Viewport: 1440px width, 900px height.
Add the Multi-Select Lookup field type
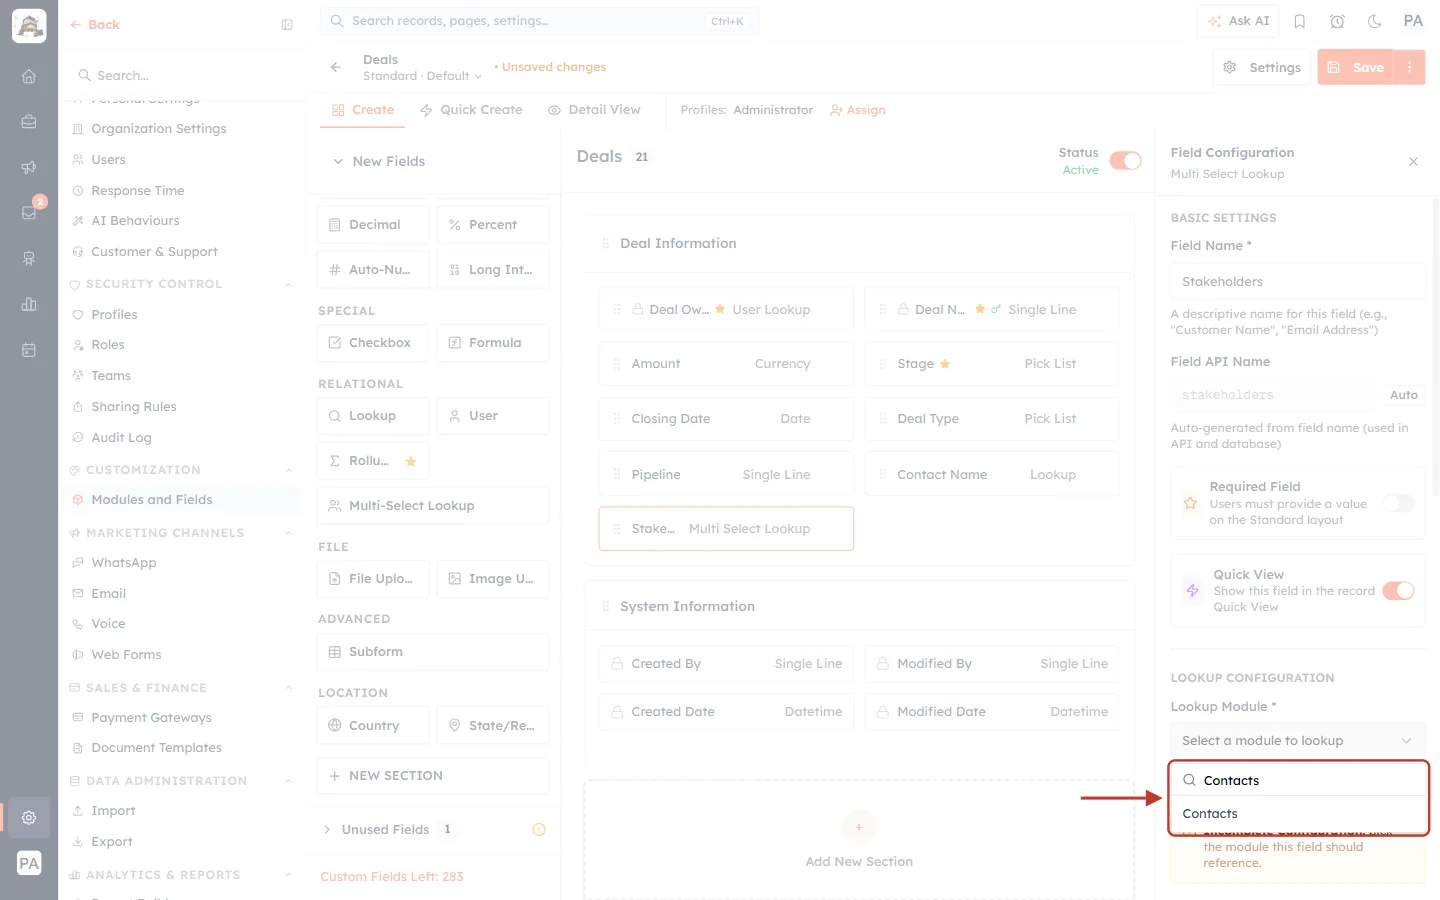(x=433, y=506)
